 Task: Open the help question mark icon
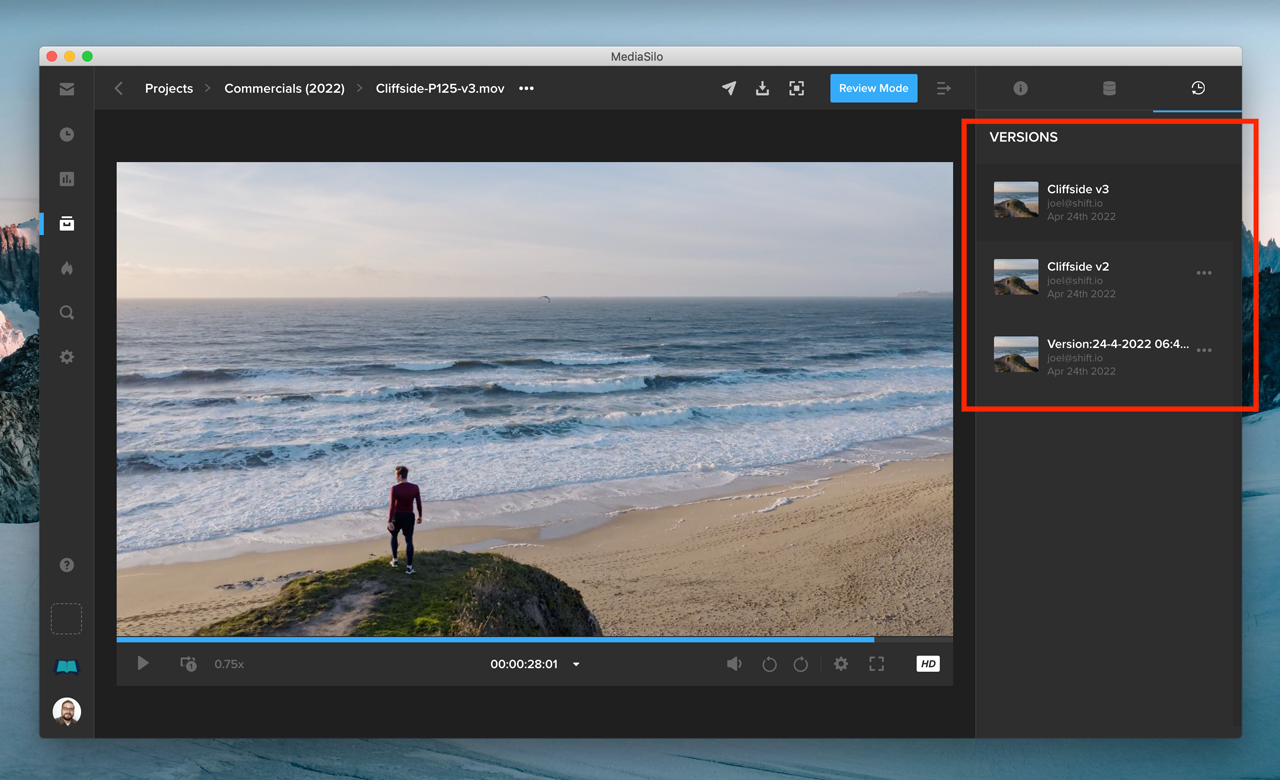(x=67, y=565)
